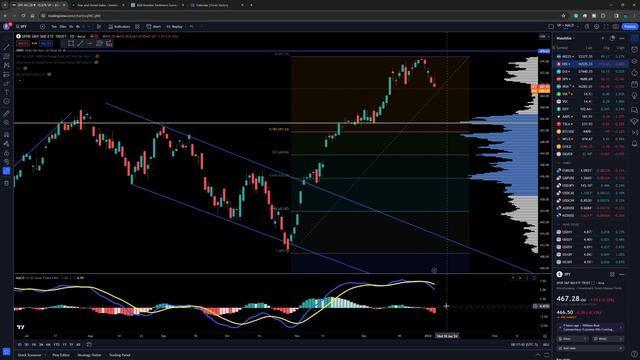This screenshot has width=640, height=360.
Task: Open the emoji and icons tool
Action: click(x=7, y=102)
